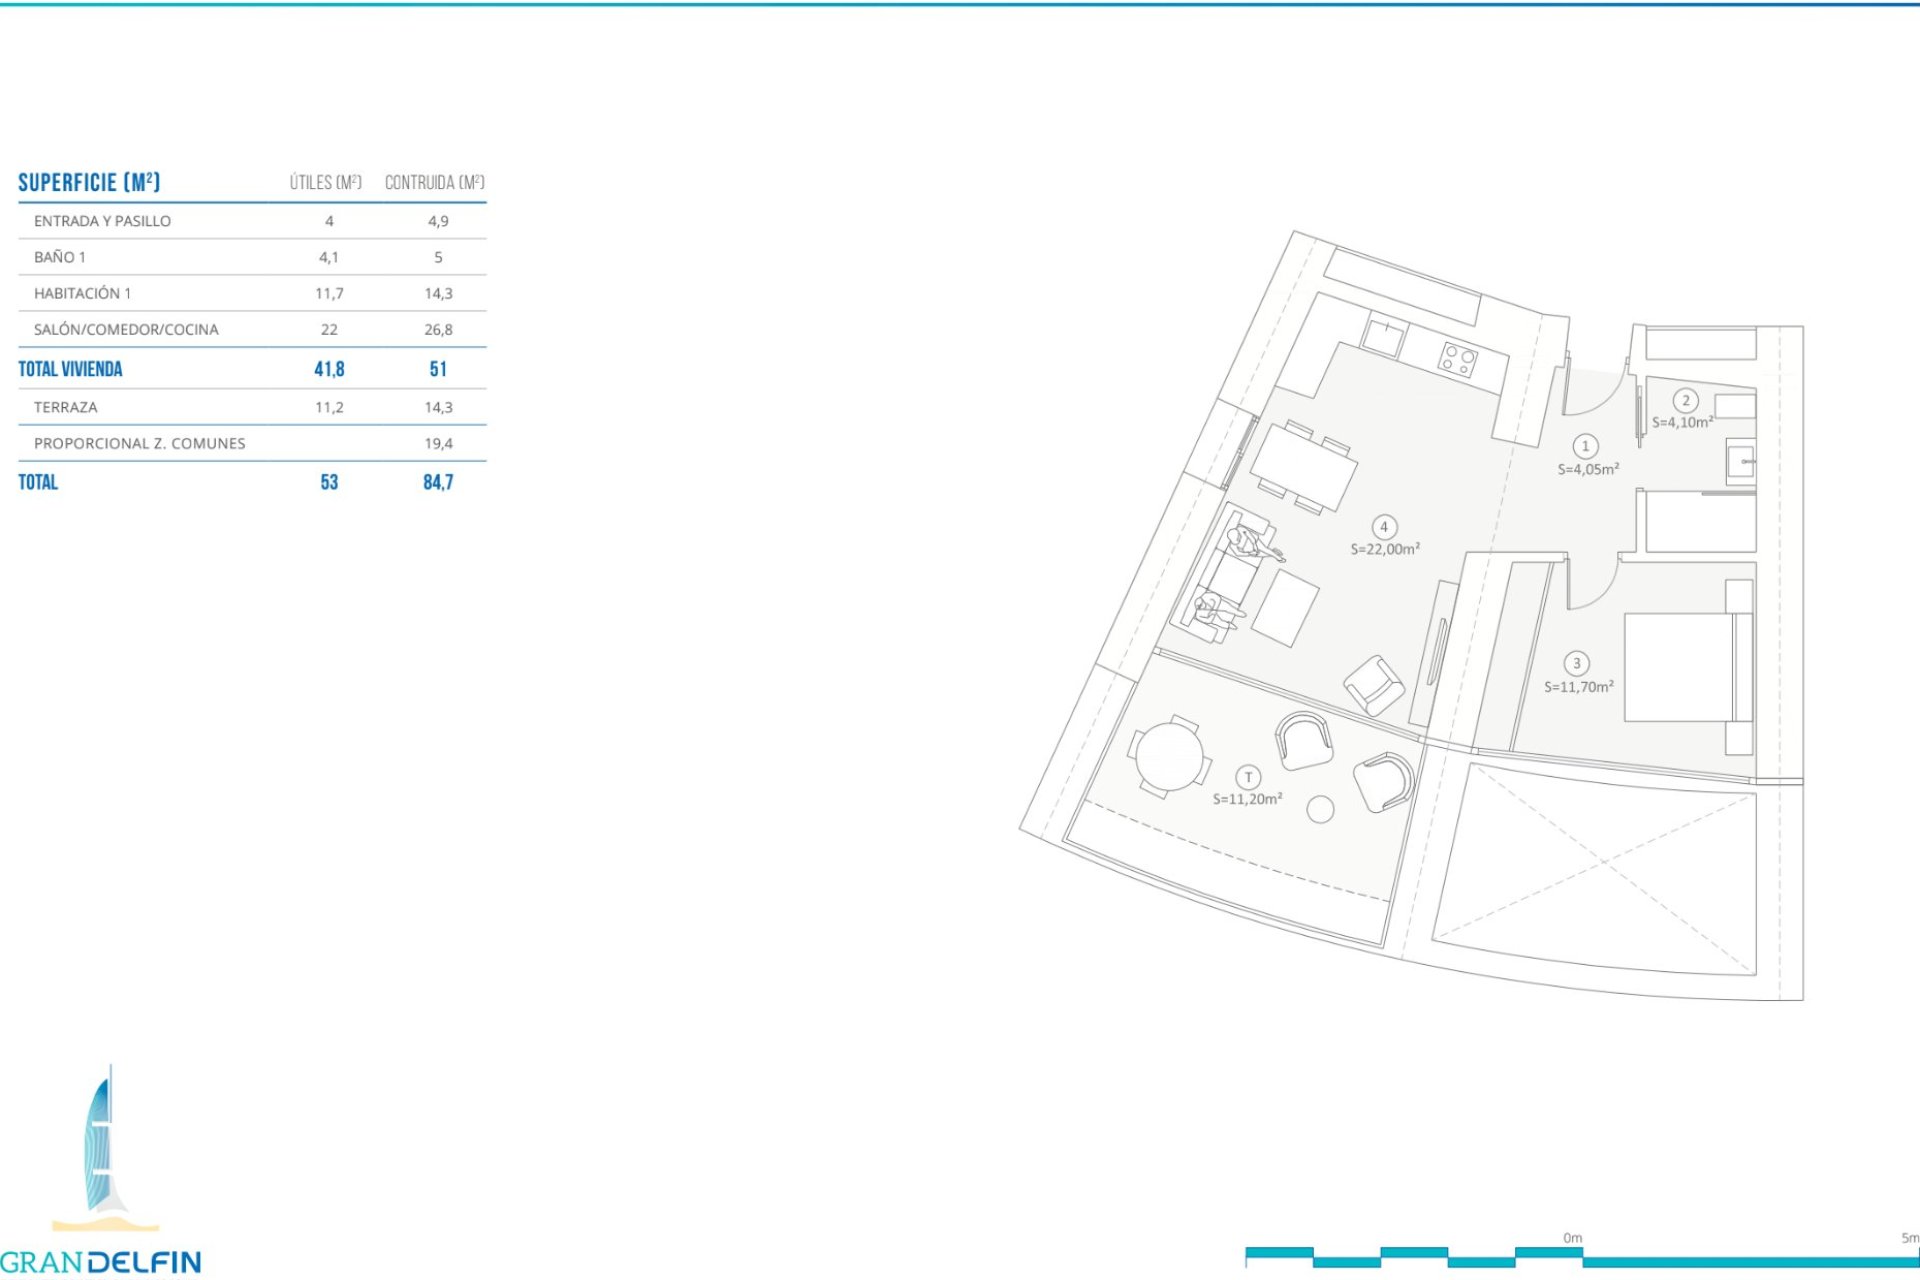Click terrace label 'S=11,20m²' on the plan
The width and height of the screenshot is (1920, 1280).
pyautogui.click(x=1247, y=799)
